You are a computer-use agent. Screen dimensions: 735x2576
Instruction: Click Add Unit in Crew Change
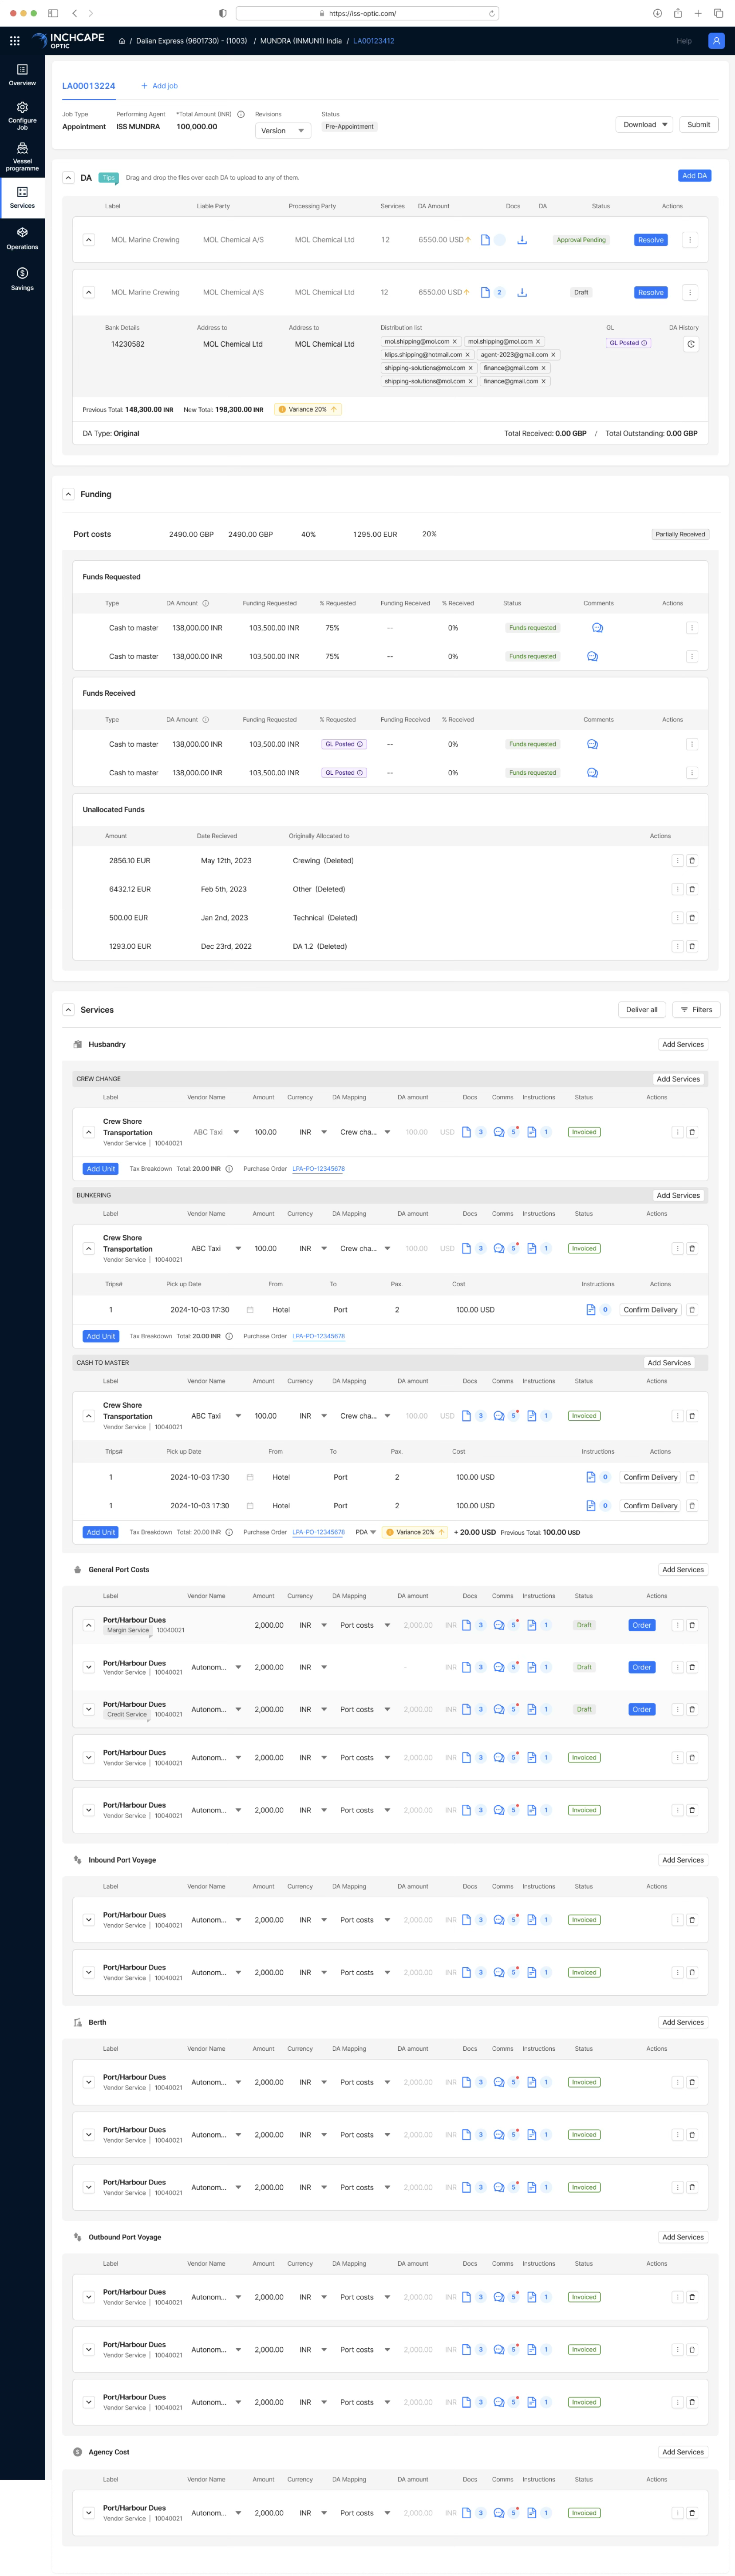[101, 1169]
